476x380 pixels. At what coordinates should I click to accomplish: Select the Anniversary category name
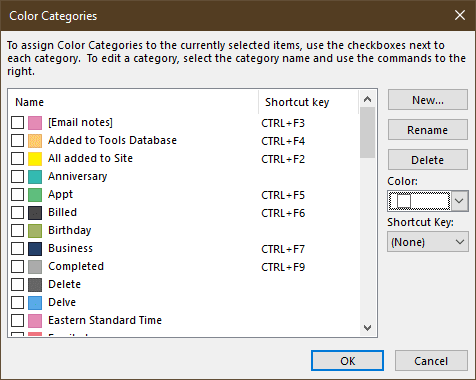coord(78,176)
